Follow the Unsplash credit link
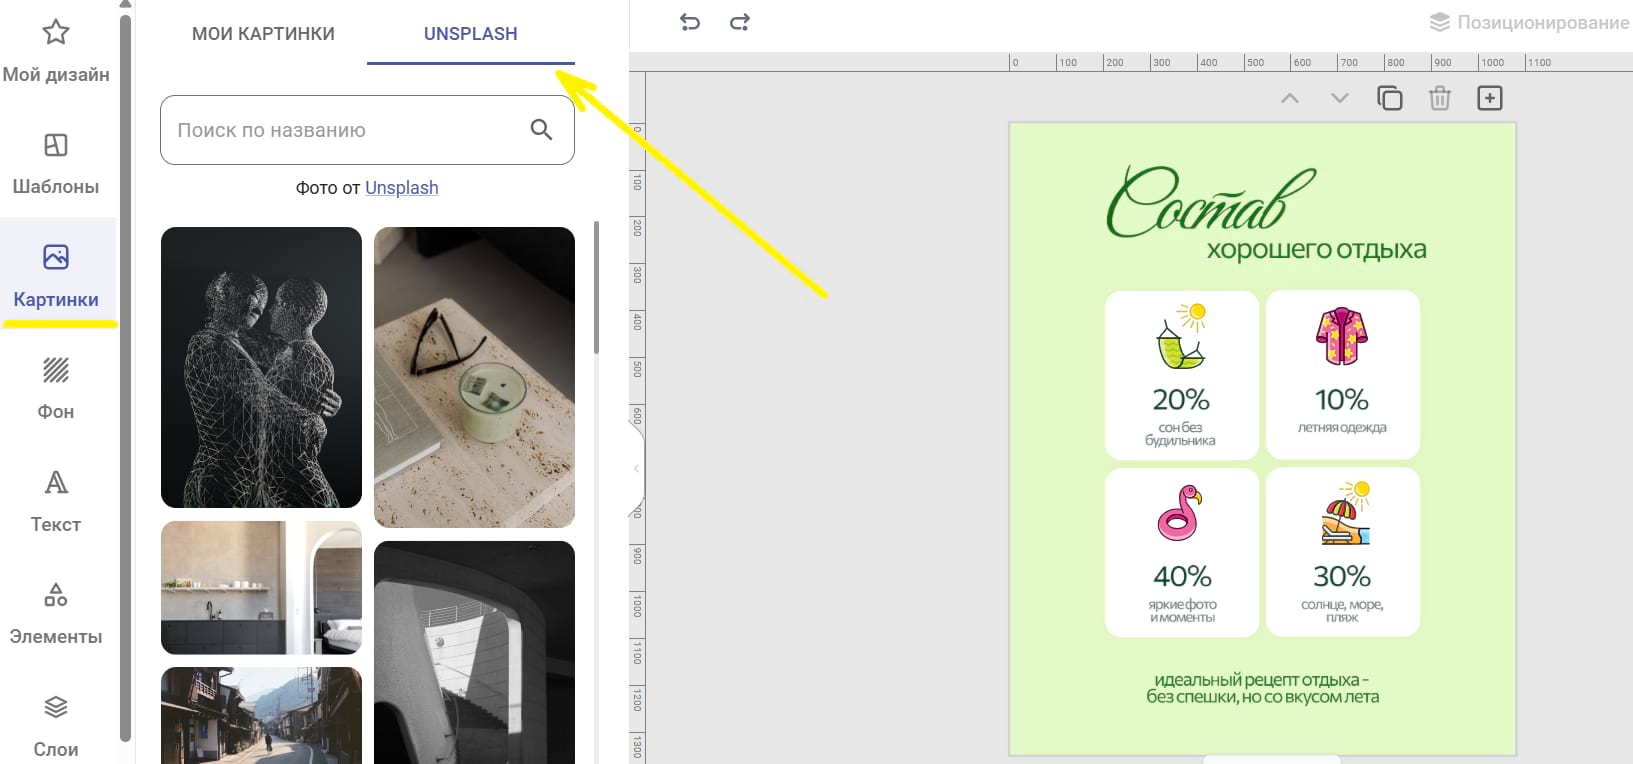1633x764 pixels. (401, 188)
